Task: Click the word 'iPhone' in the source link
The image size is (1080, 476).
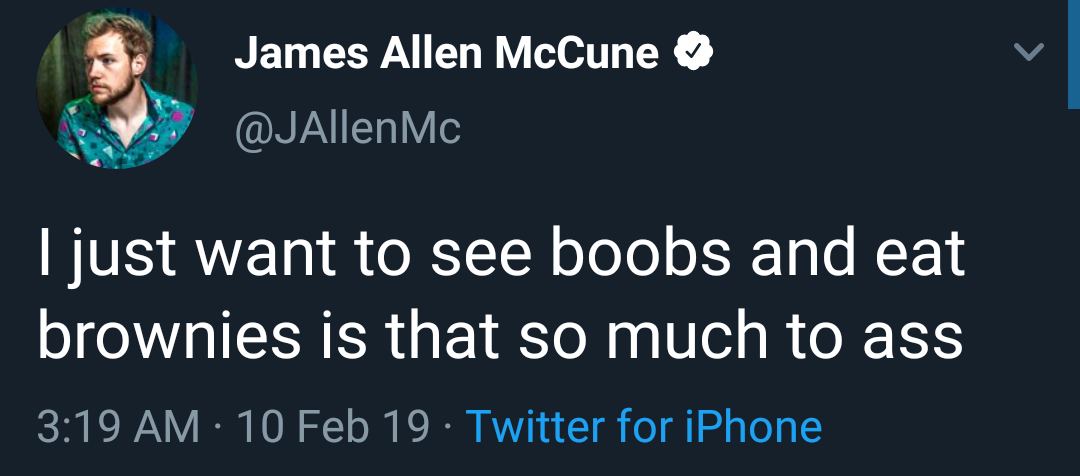Action: click(754, 426)
